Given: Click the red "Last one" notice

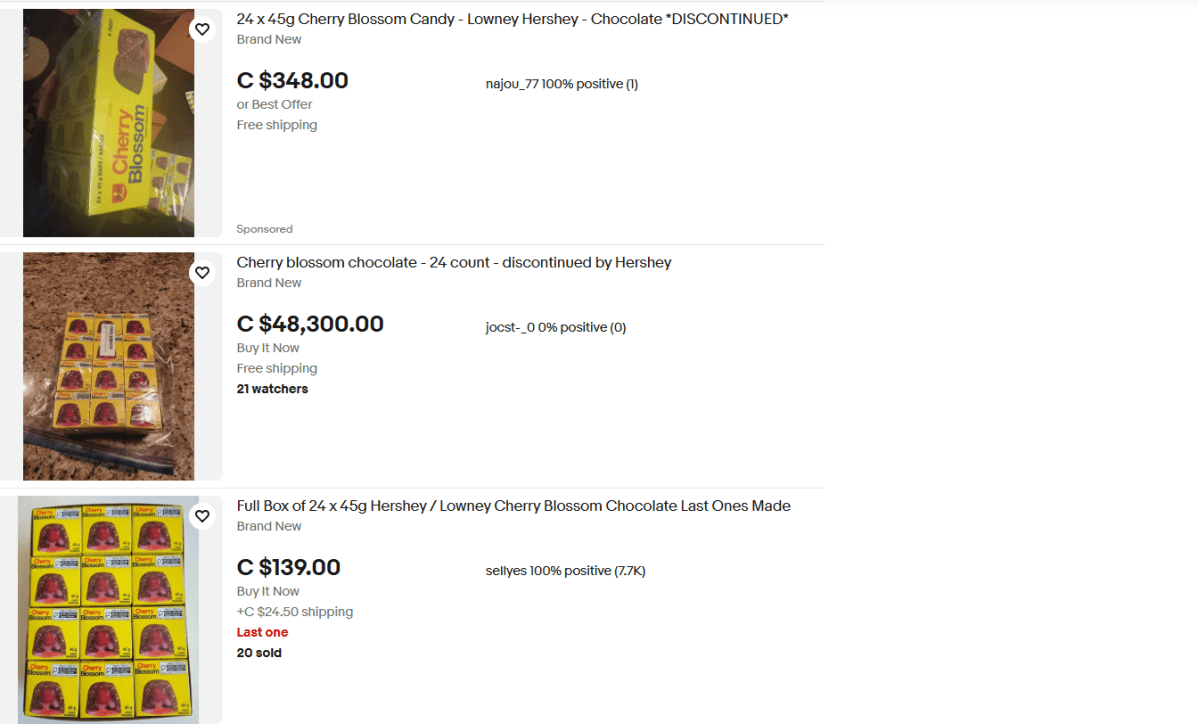Looking at the screenshot, I should click(x=262, y=632).
